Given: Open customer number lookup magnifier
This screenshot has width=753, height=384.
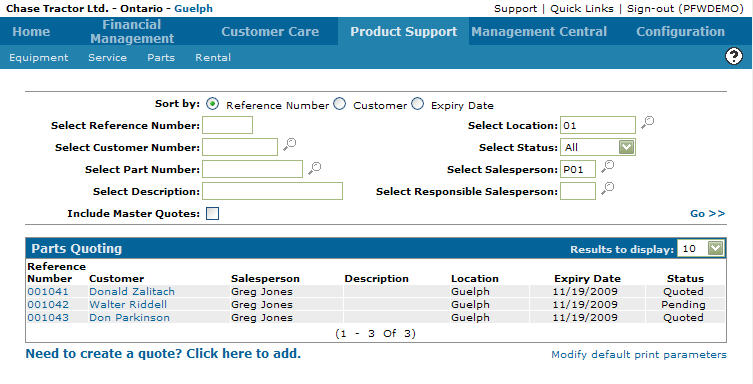Looking at the screenshot, I should click(x=289, y=144).
